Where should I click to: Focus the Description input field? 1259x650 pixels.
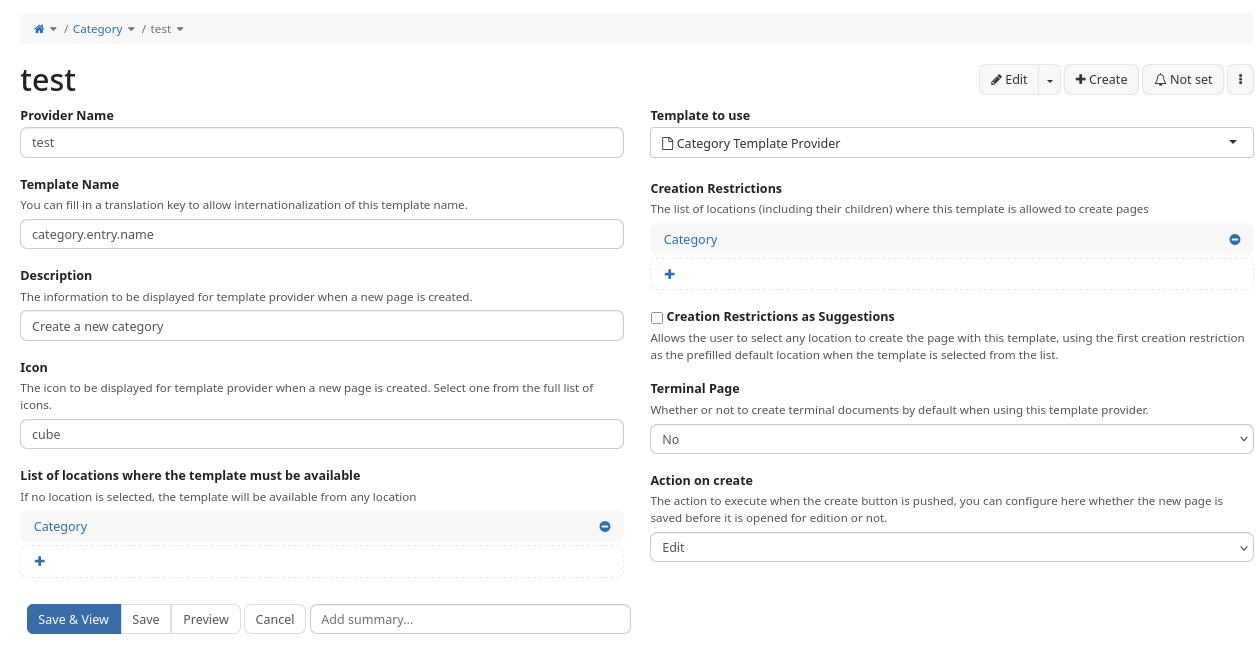pos(322,326)
